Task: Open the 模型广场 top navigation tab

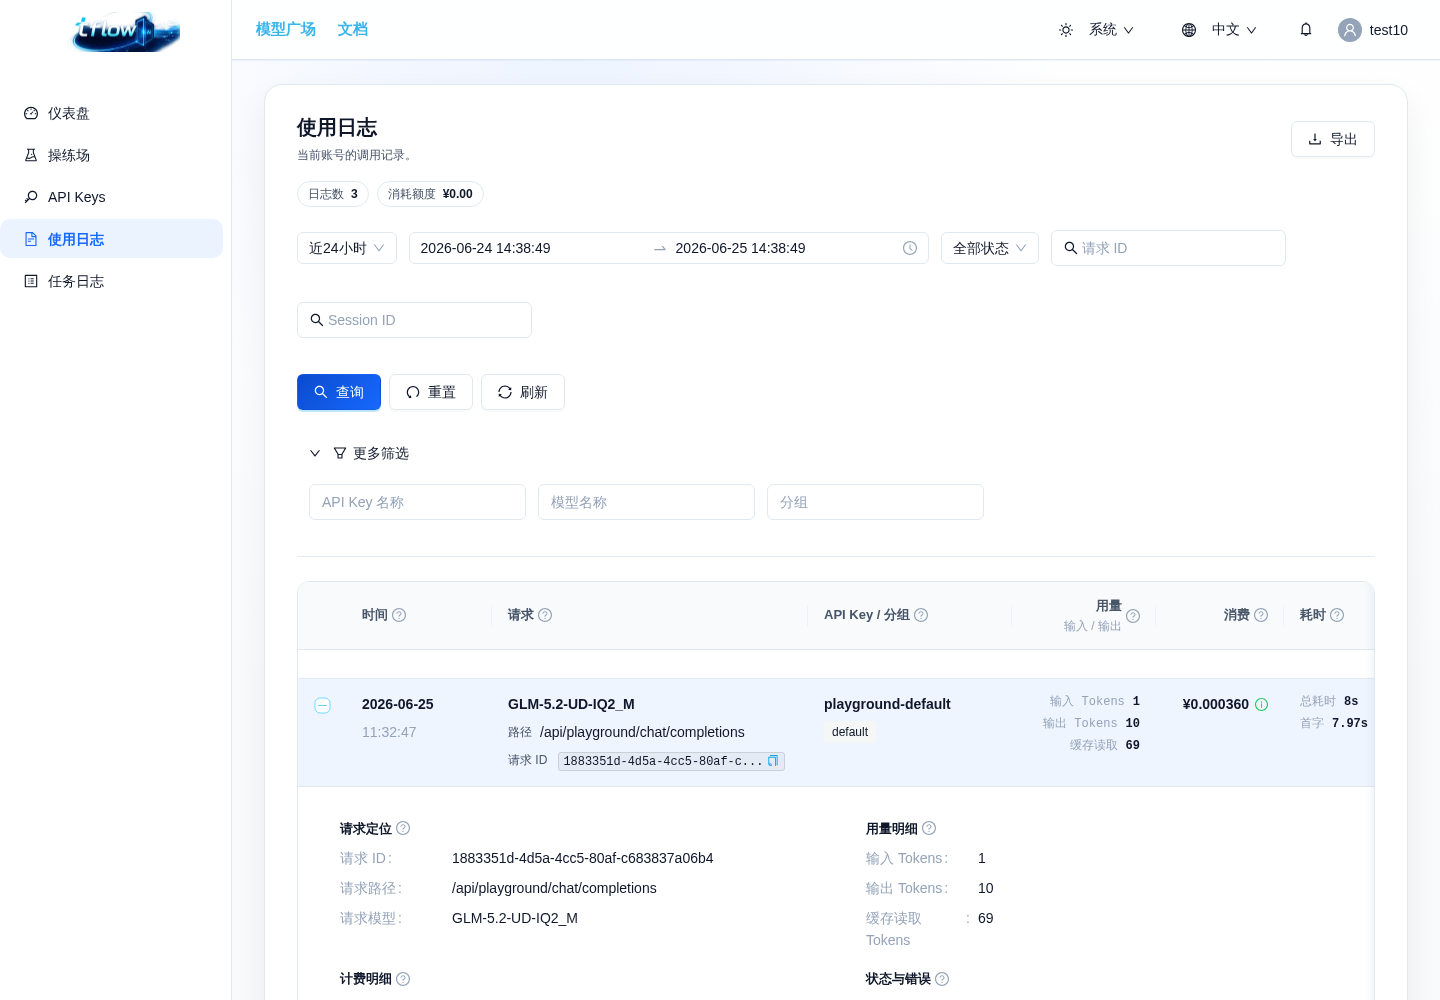Action: click(286, 29)
